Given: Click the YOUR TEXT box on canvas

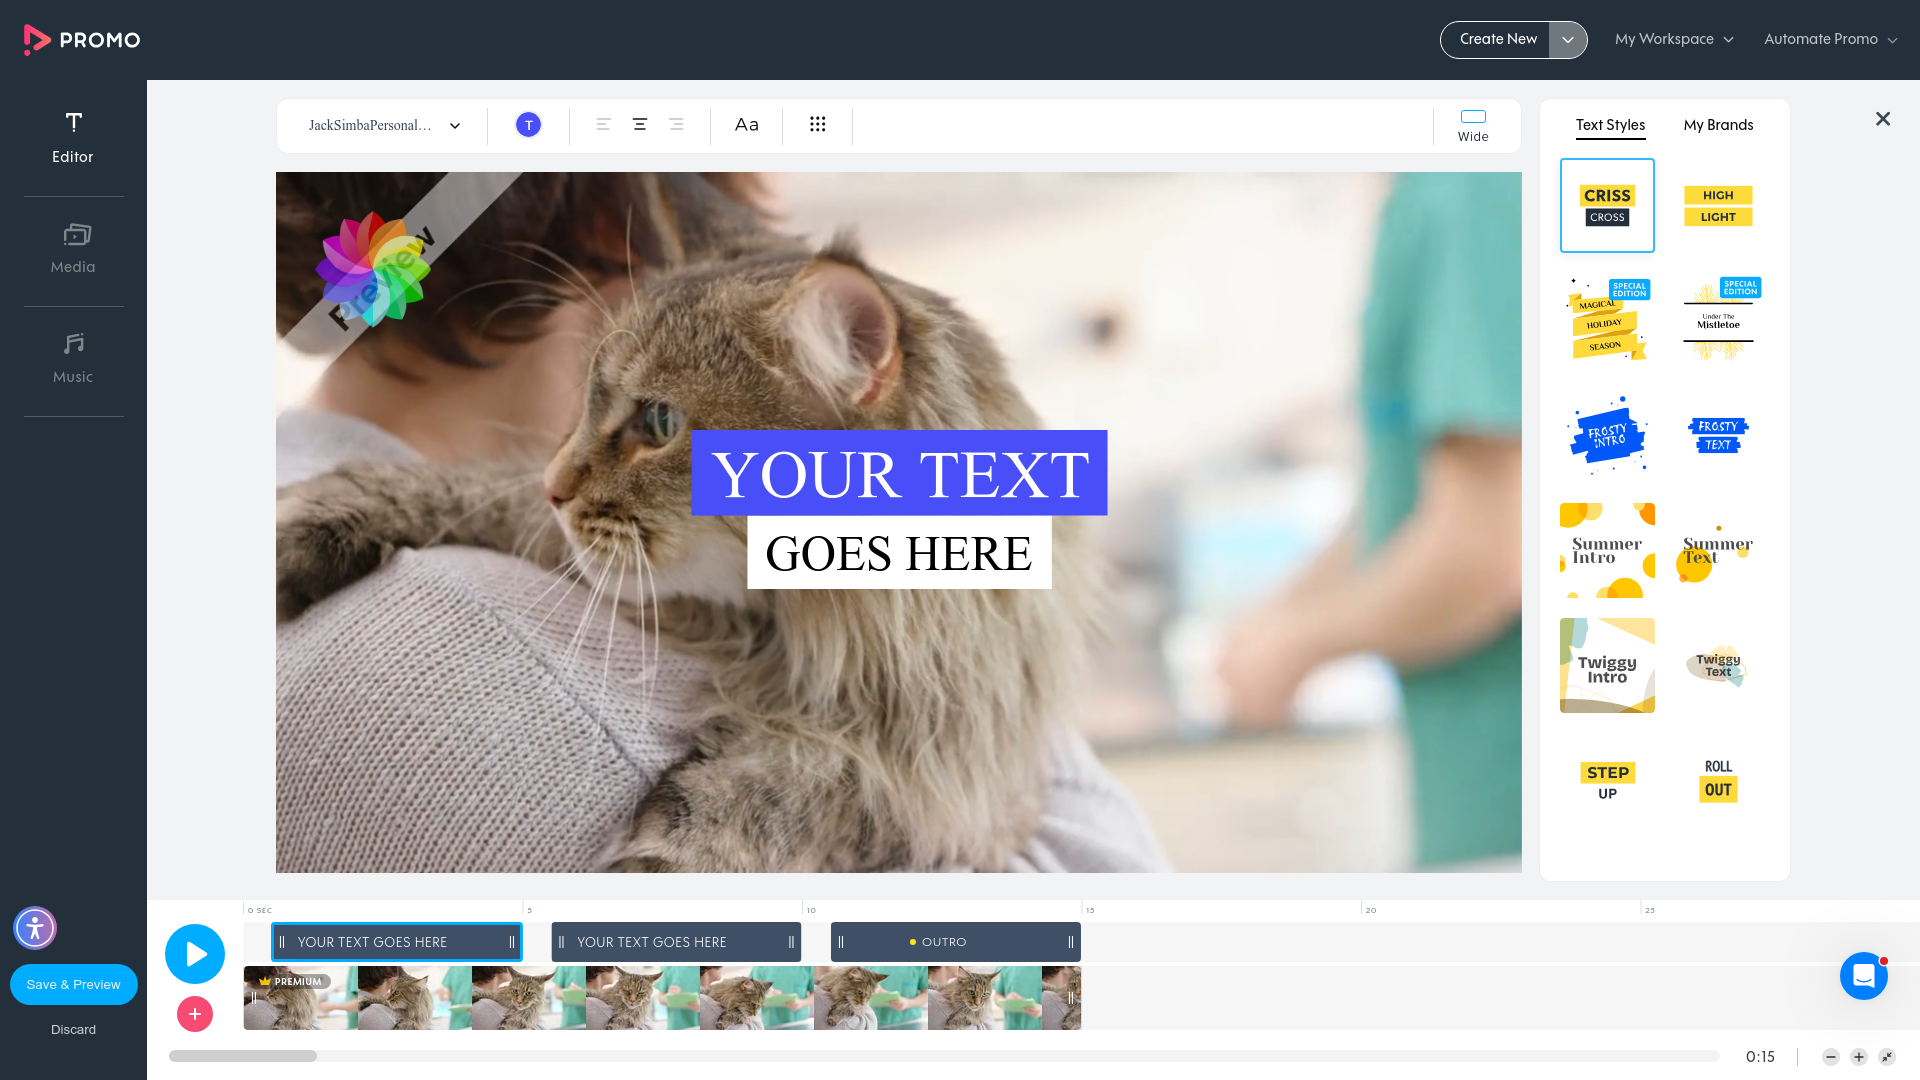Looking at the screenshot, I should click(x=899, y=473).
